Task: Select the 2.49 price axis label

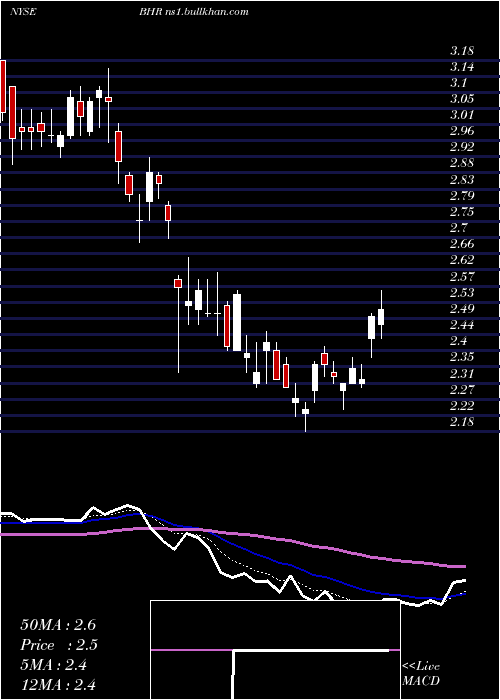Action: tap(462, 309)
